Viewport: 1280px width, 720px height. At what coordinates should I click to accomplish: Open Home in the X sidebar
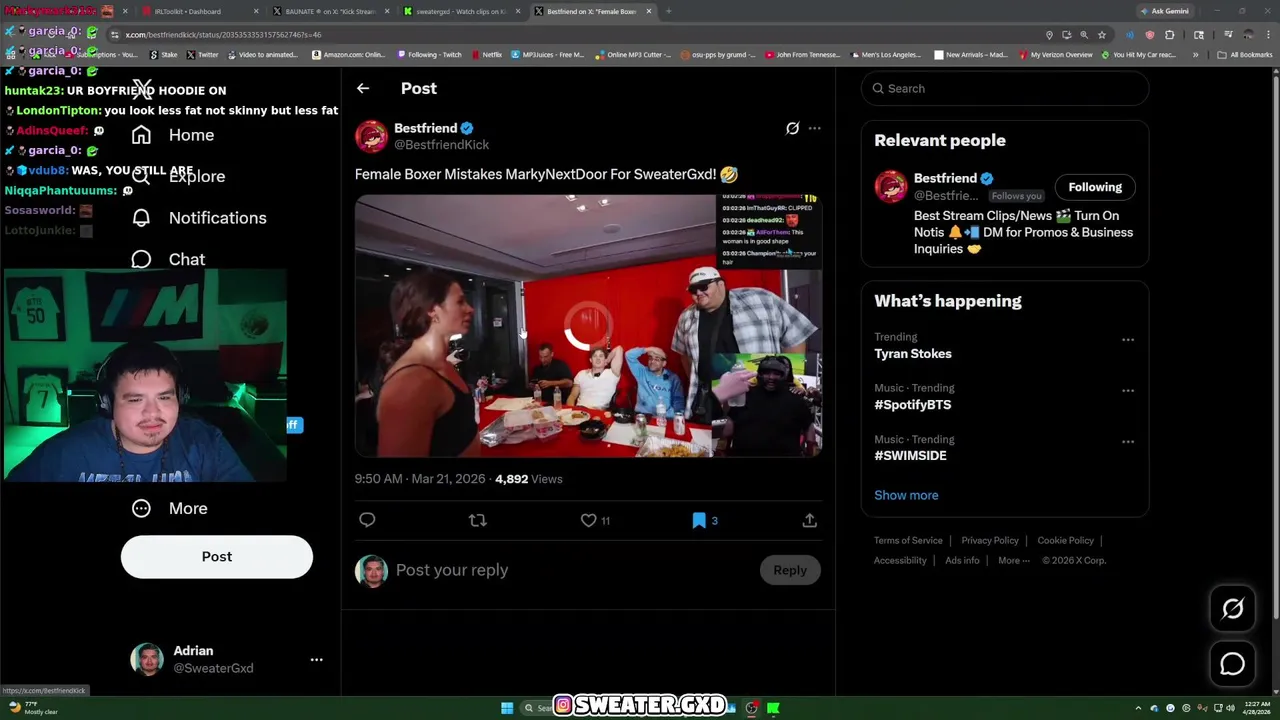coord(173,135)
